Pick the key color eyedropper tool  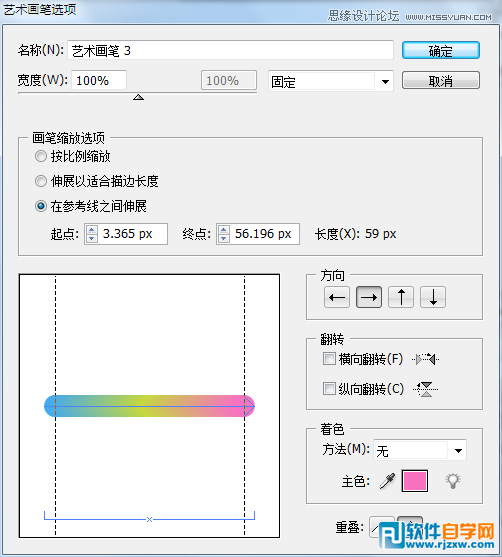click(387, 481)
